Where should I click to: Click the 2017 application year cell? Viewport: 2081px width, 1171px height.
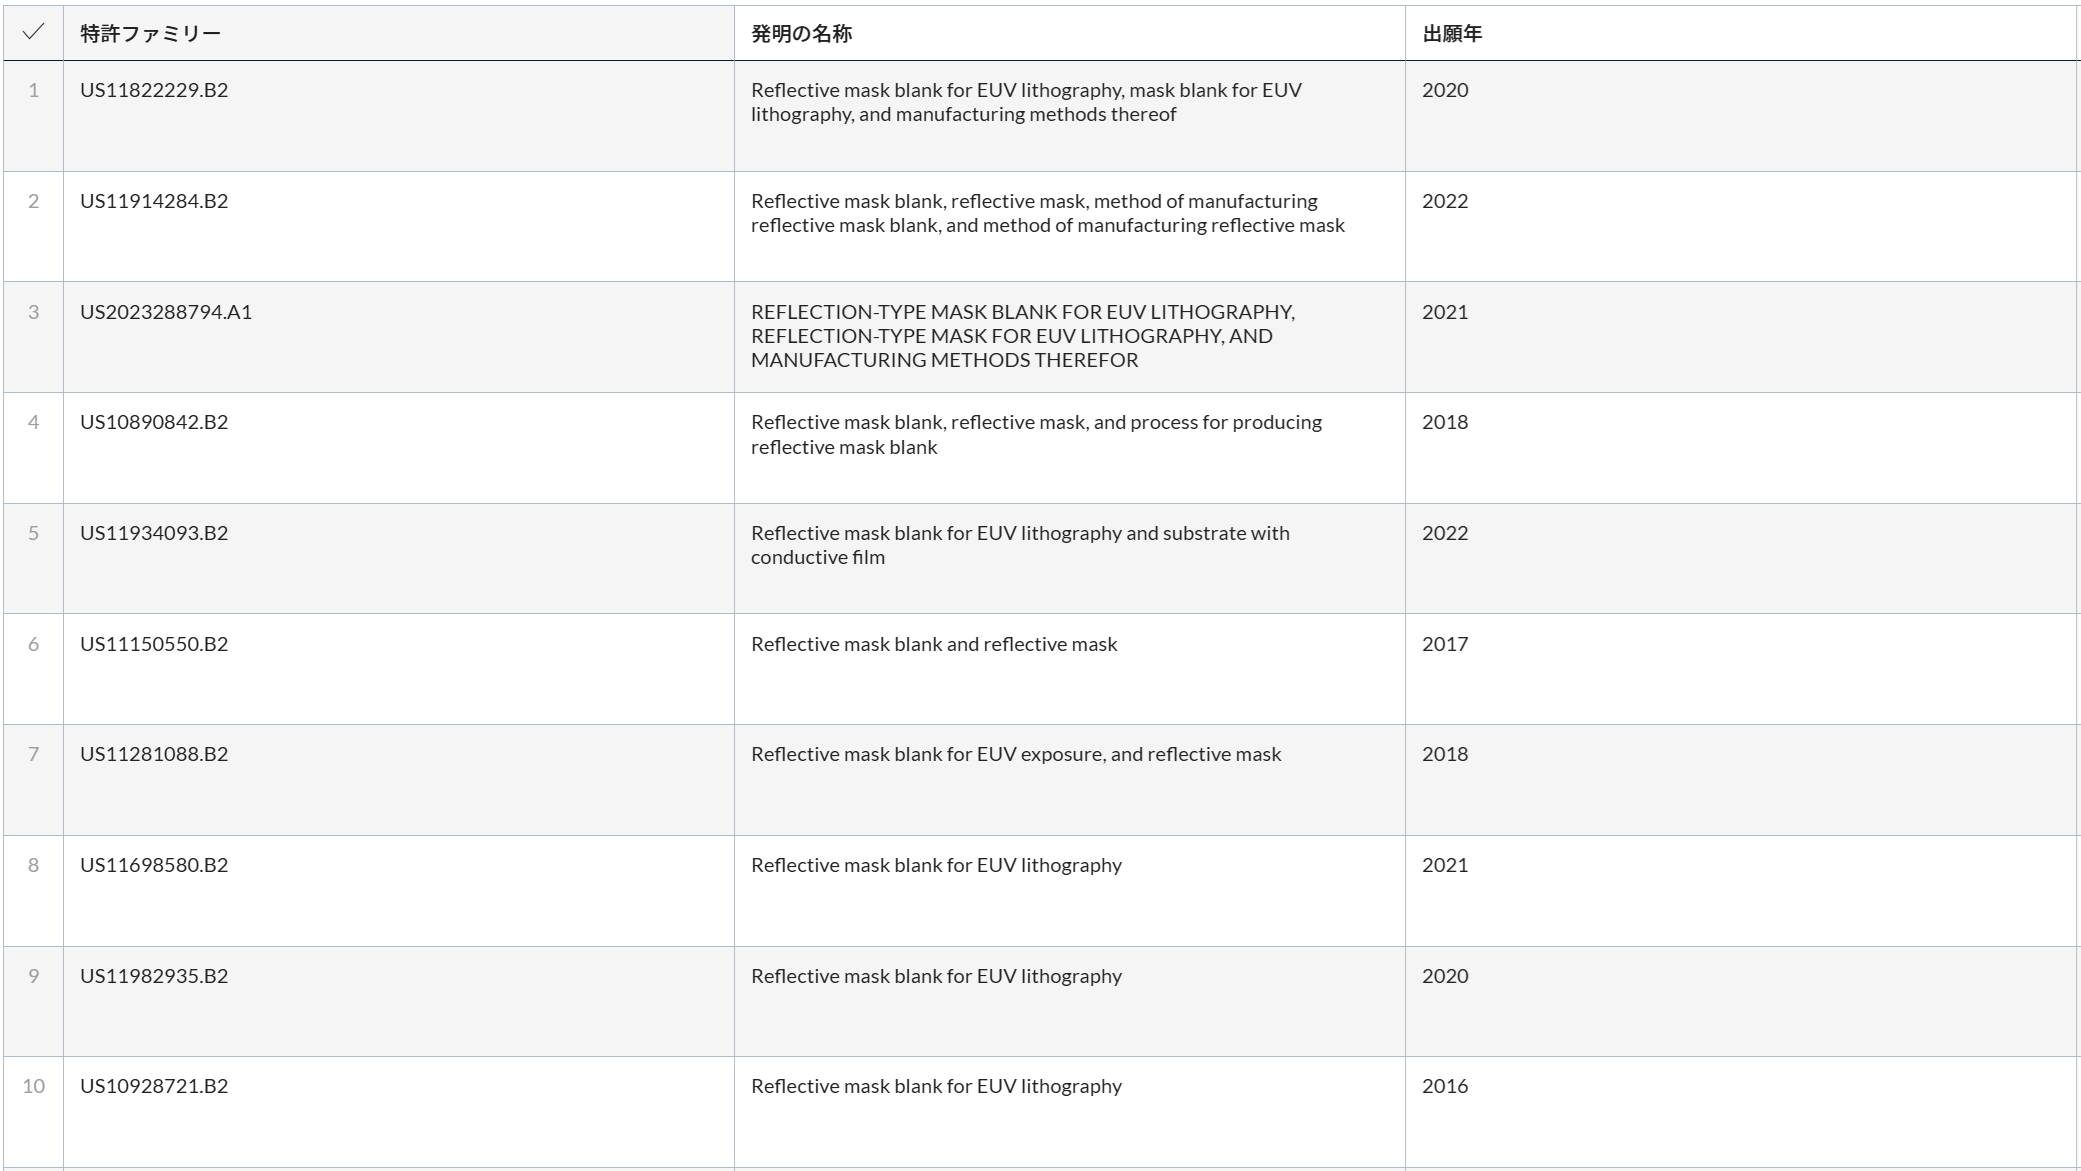click(x=1445, y=644)
